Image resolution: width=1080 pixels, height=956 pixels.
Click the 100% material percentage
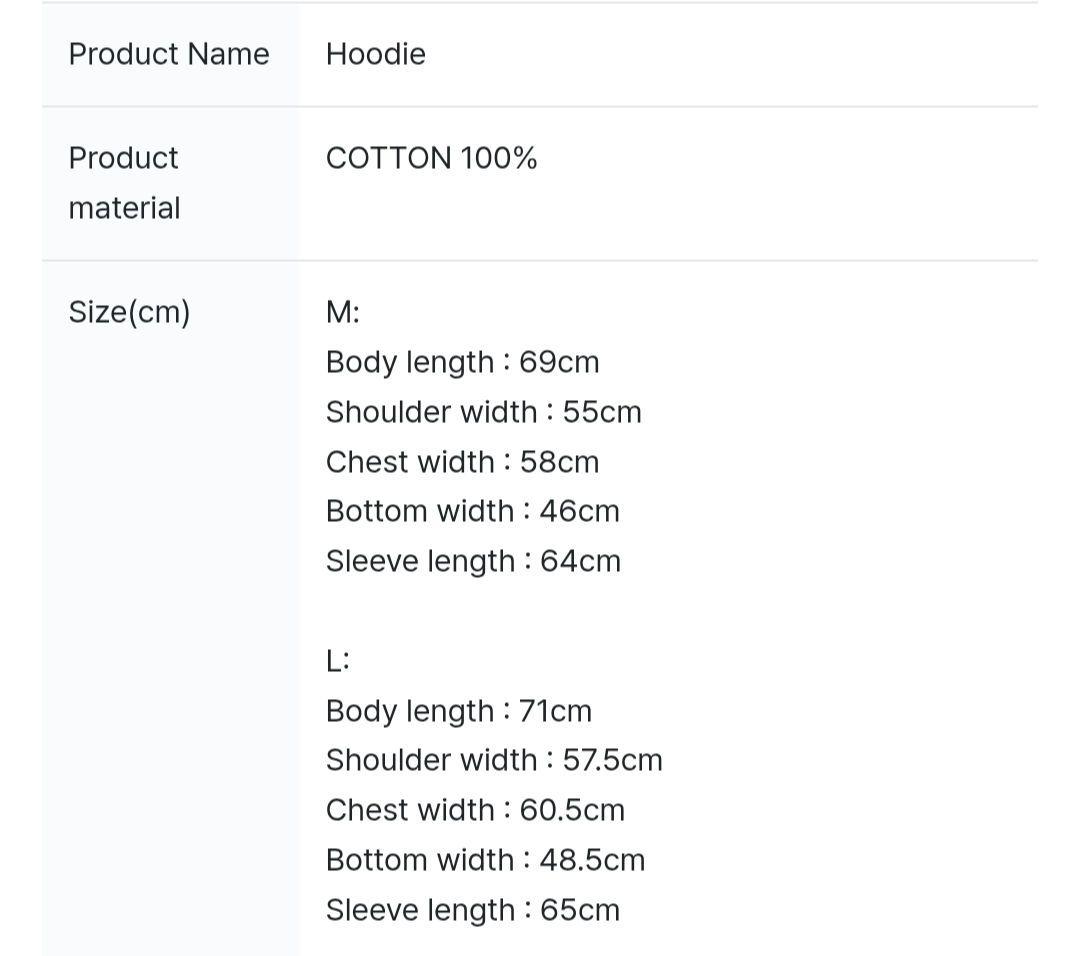click(499, 158)
